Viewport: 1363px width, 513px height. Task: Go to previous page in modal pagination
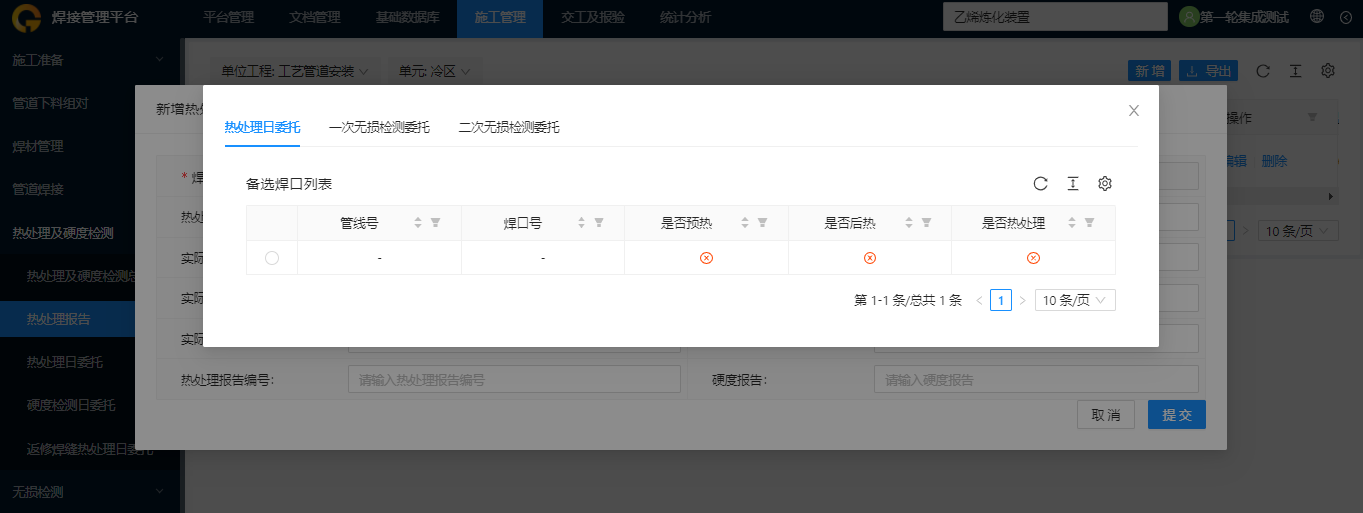click(979, 300)
